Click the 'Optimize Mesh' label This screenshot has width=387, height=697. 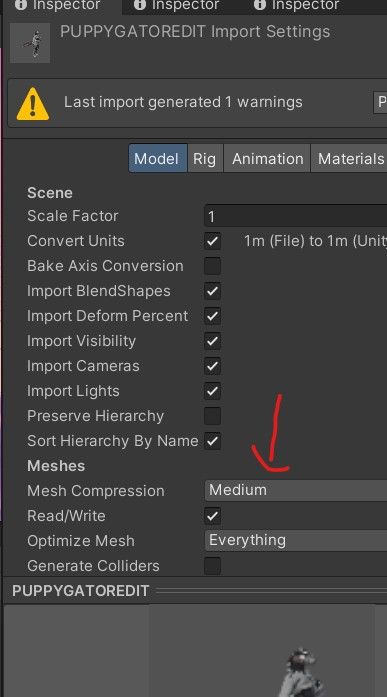point(81,541)
